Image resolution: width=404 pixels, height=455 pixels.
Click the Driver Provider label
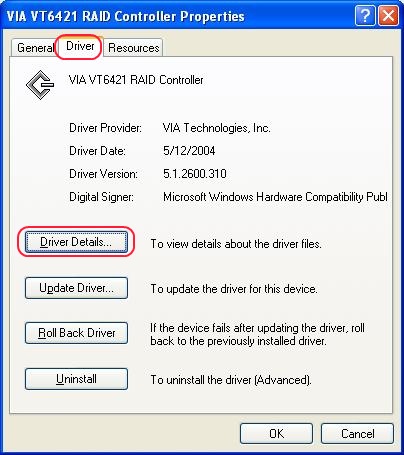105,128
